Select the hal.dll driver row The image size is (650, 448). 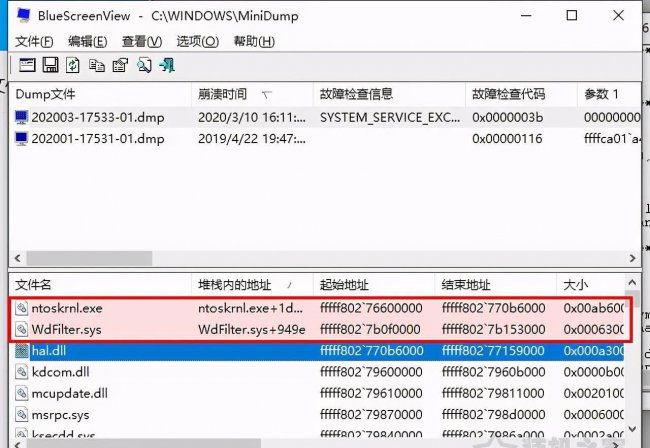(317, 351)
